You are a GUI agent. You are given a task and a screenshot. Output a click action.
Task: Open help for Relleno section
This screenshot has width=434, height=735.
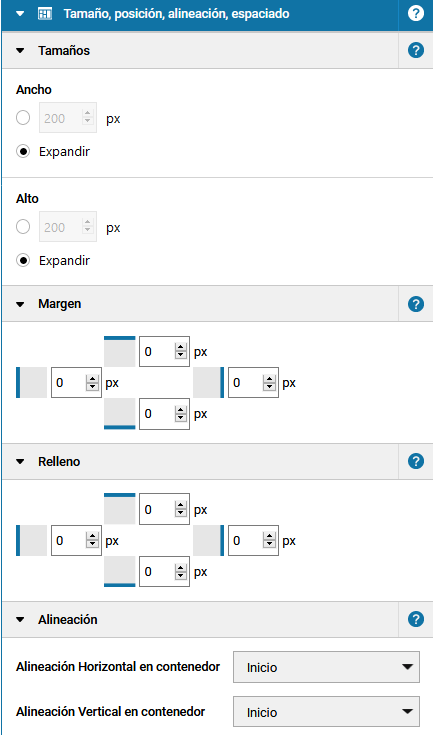[416, 461]
